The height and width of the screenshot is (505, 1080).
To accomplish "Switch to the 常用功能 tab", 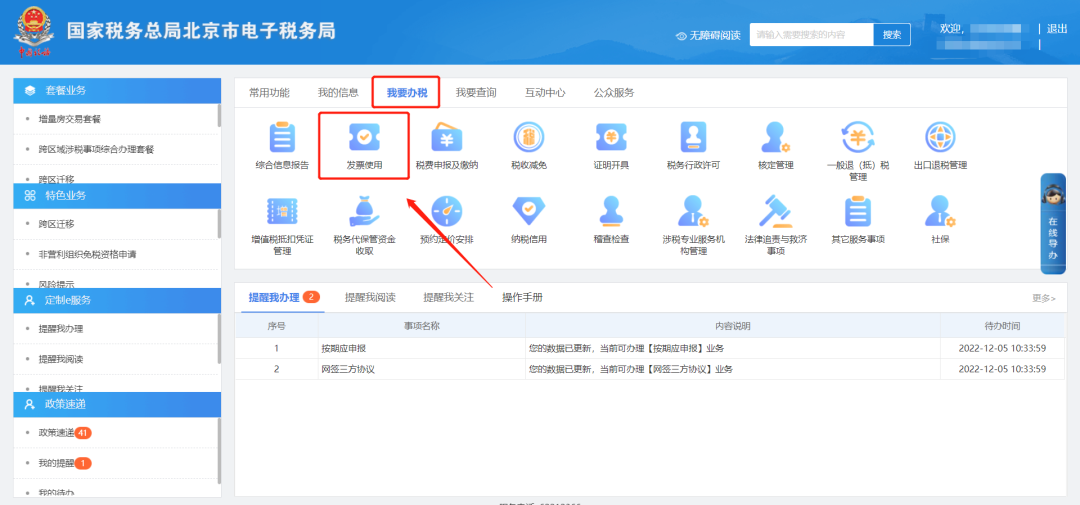I will [269, 93].
